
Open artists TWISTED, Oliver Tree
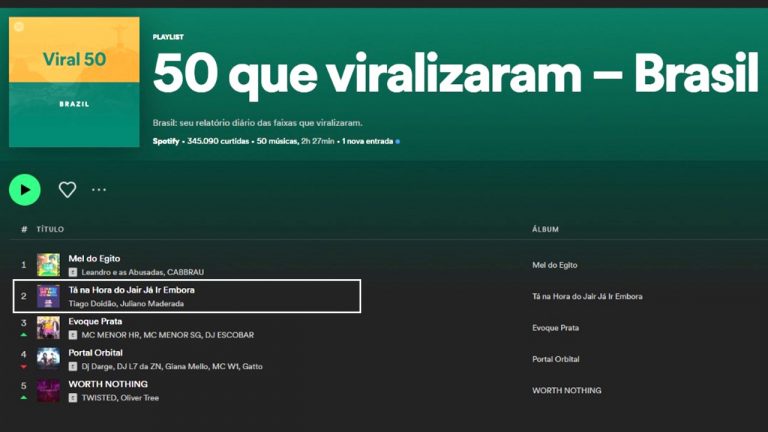(x=120, y=398)
